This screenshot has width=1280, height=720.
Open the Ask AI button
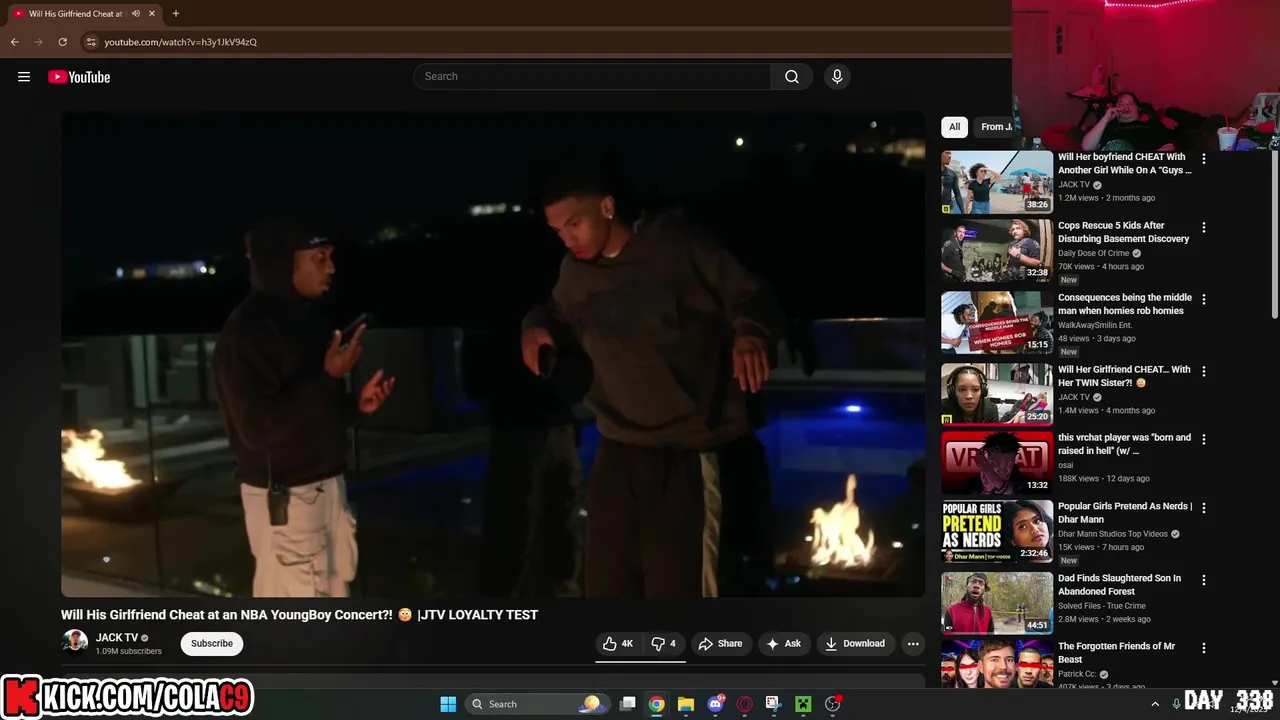(783, 644)
